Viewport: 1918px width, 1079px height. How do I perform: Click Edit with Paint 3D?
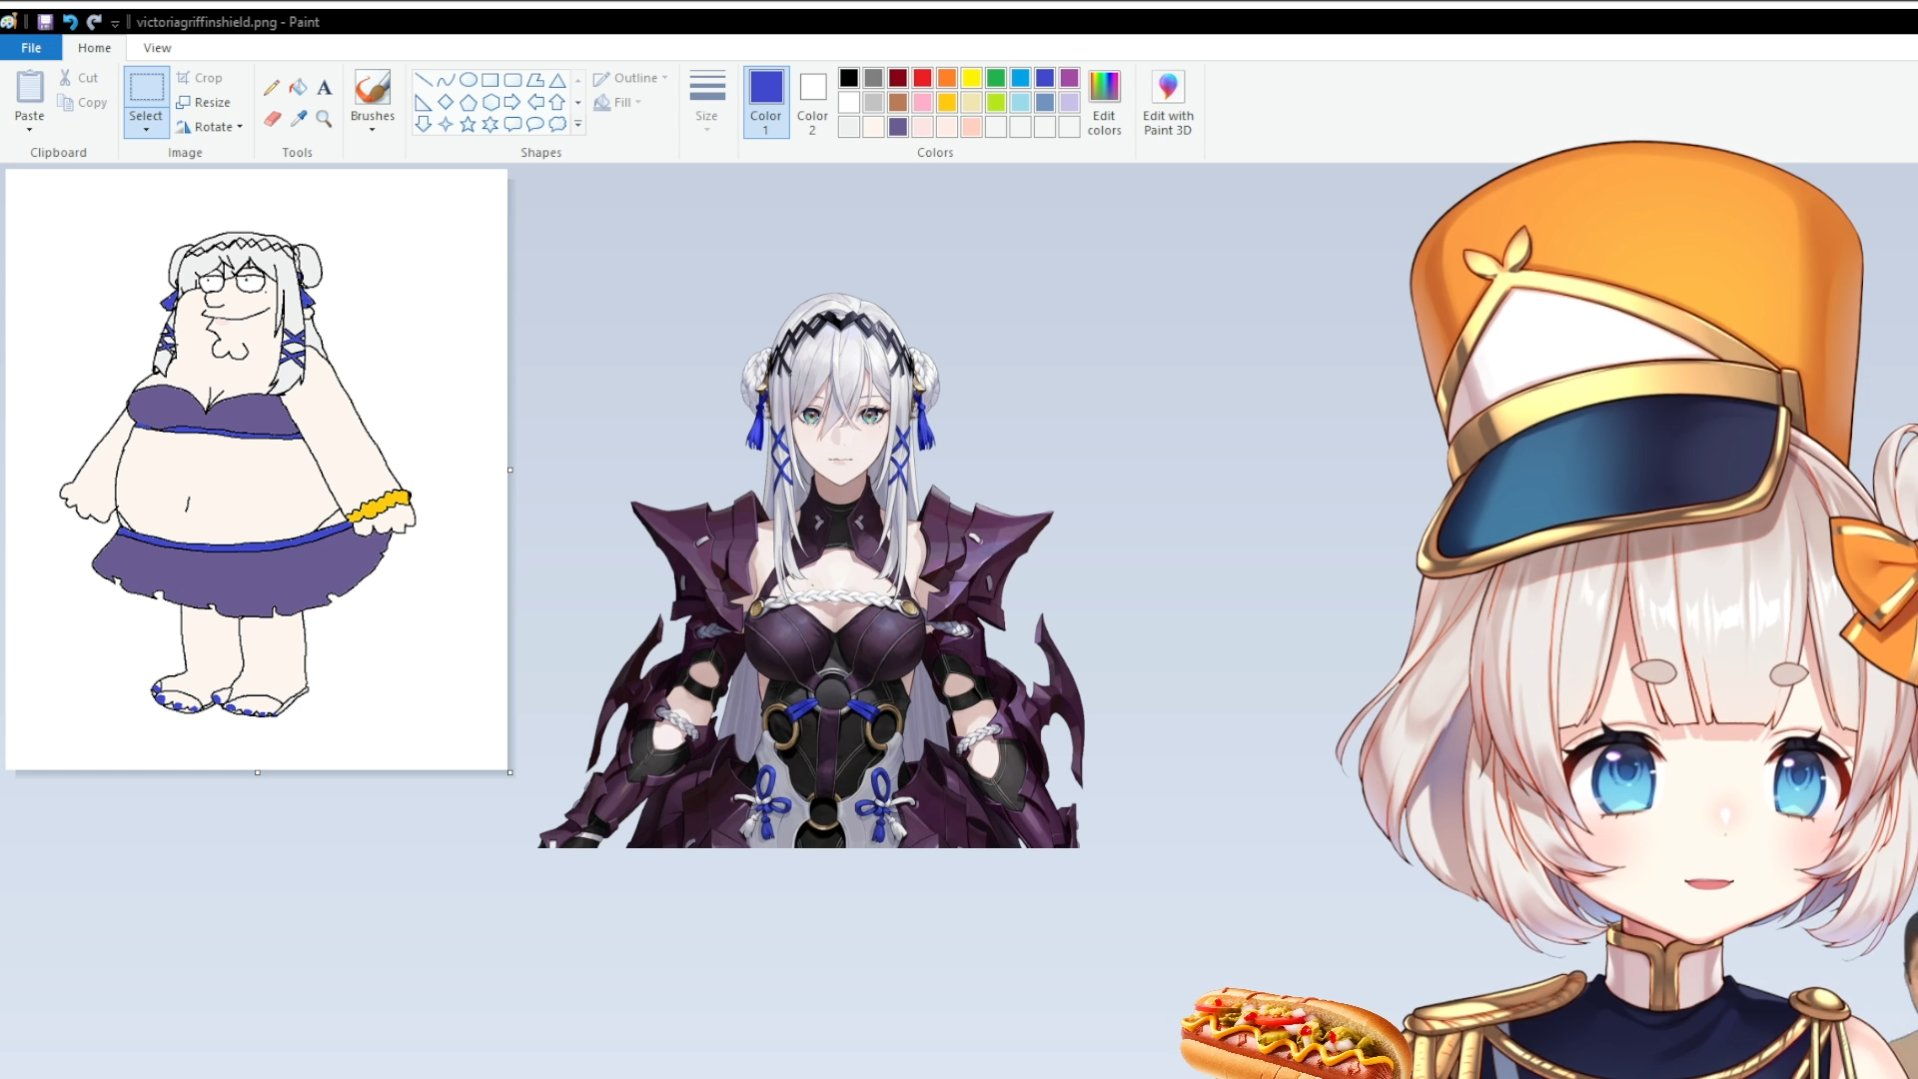click(1168, 101)
